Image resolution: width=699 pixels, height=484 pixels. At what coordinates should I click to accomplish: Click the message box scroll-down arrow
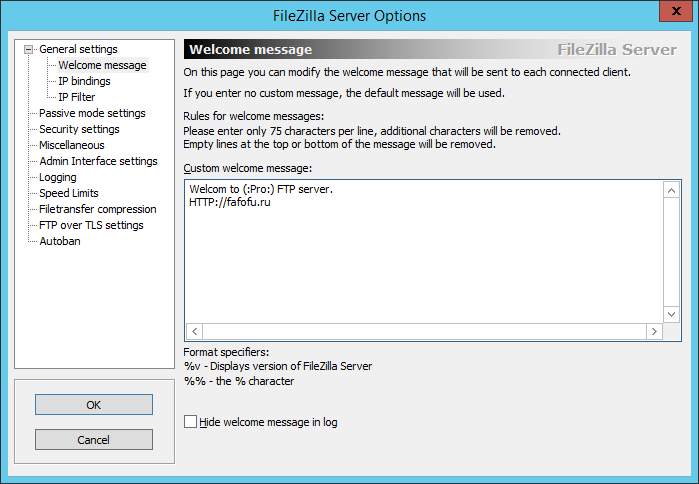(x=671, y=315)
